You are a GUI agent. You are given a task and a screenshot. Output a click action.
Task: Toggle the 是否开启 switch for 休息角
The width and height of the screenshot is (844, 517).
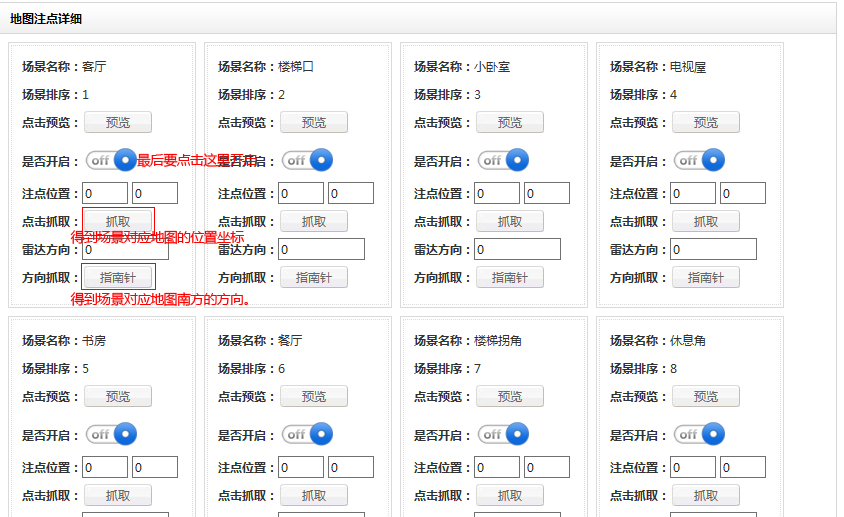tap(699, 434)
